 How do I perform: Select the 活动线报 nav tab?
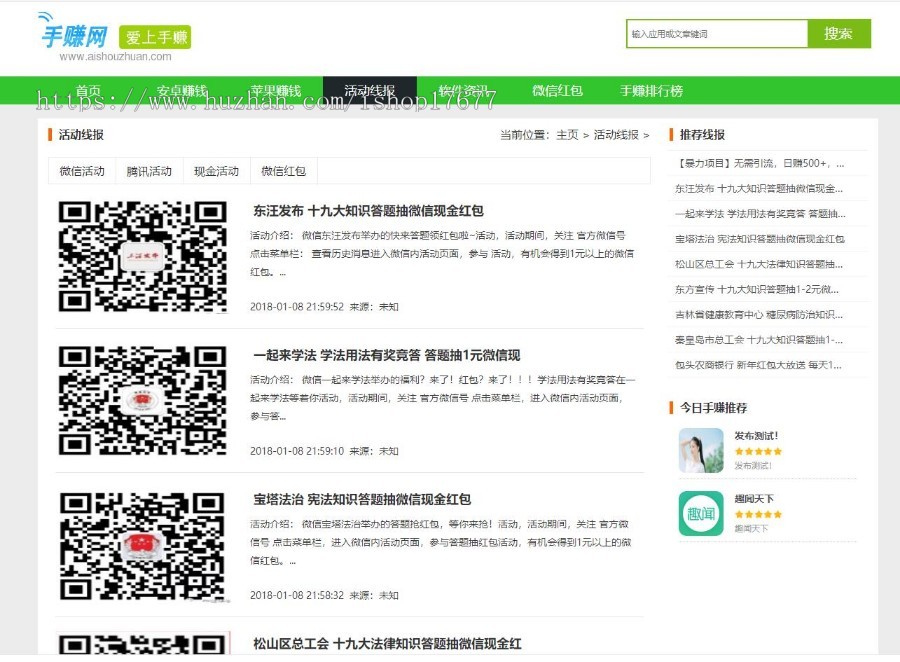coord(370,90)
